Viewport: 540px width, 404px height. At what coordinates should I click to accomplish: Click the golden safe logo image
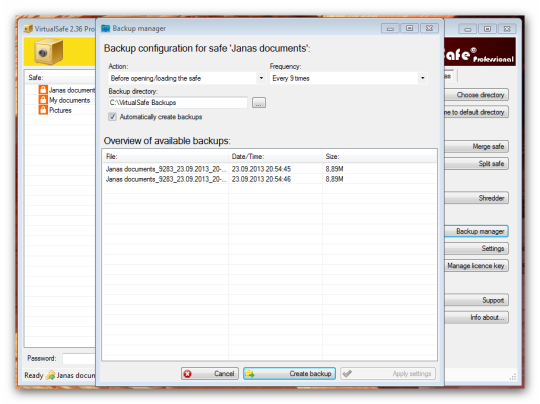pyautogui.click(x=49, y=52)
